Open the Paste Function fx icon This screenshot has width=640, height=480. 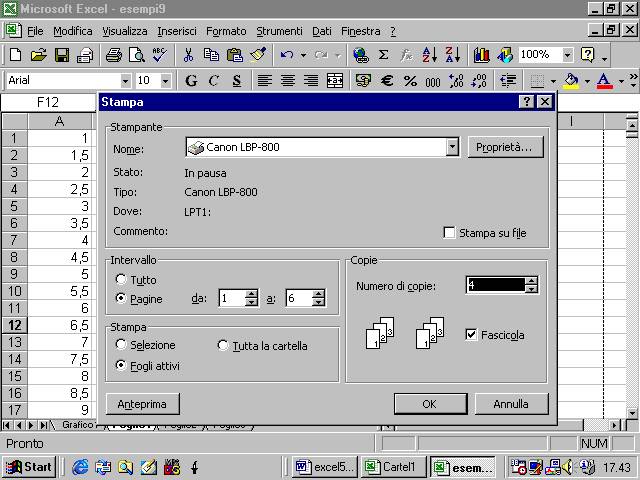(x=406, y=55)
